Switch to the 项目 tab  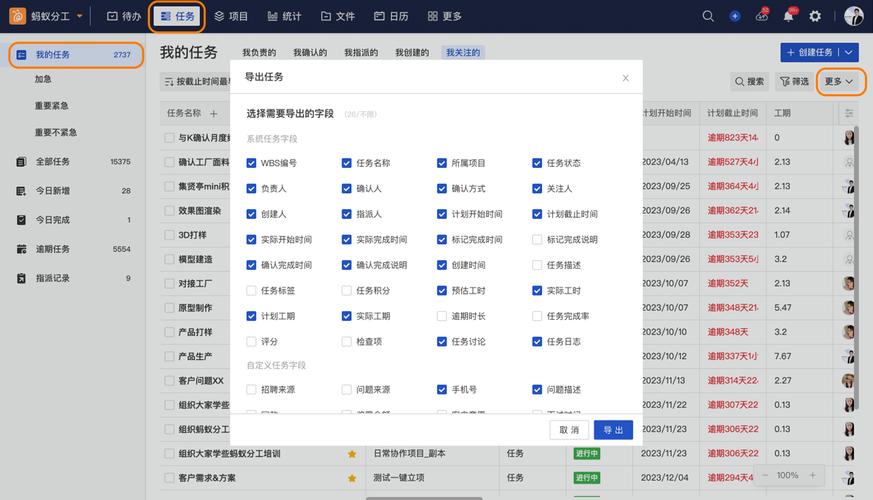(x=231, y=16)
